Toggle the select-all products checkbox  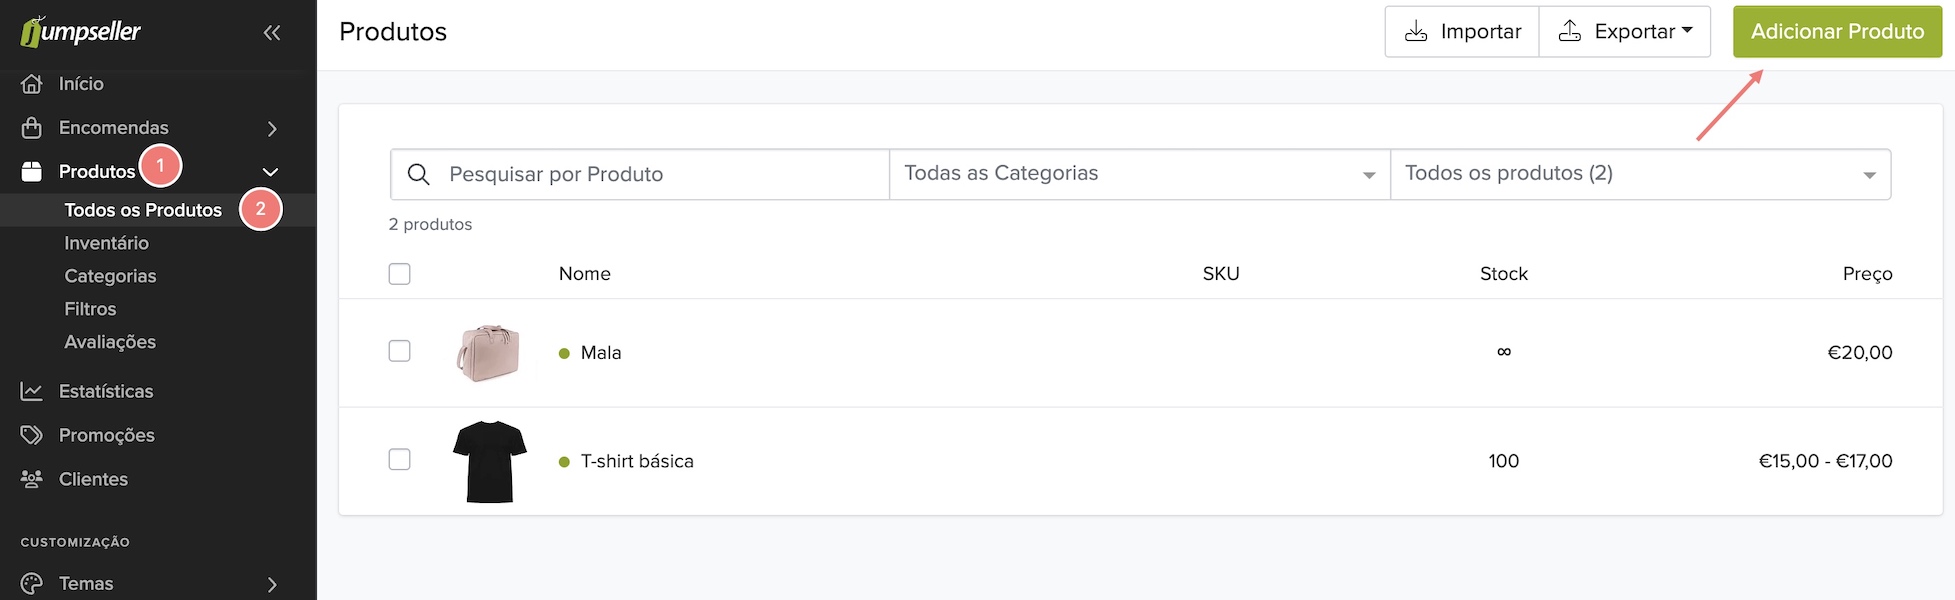(399, 274)
